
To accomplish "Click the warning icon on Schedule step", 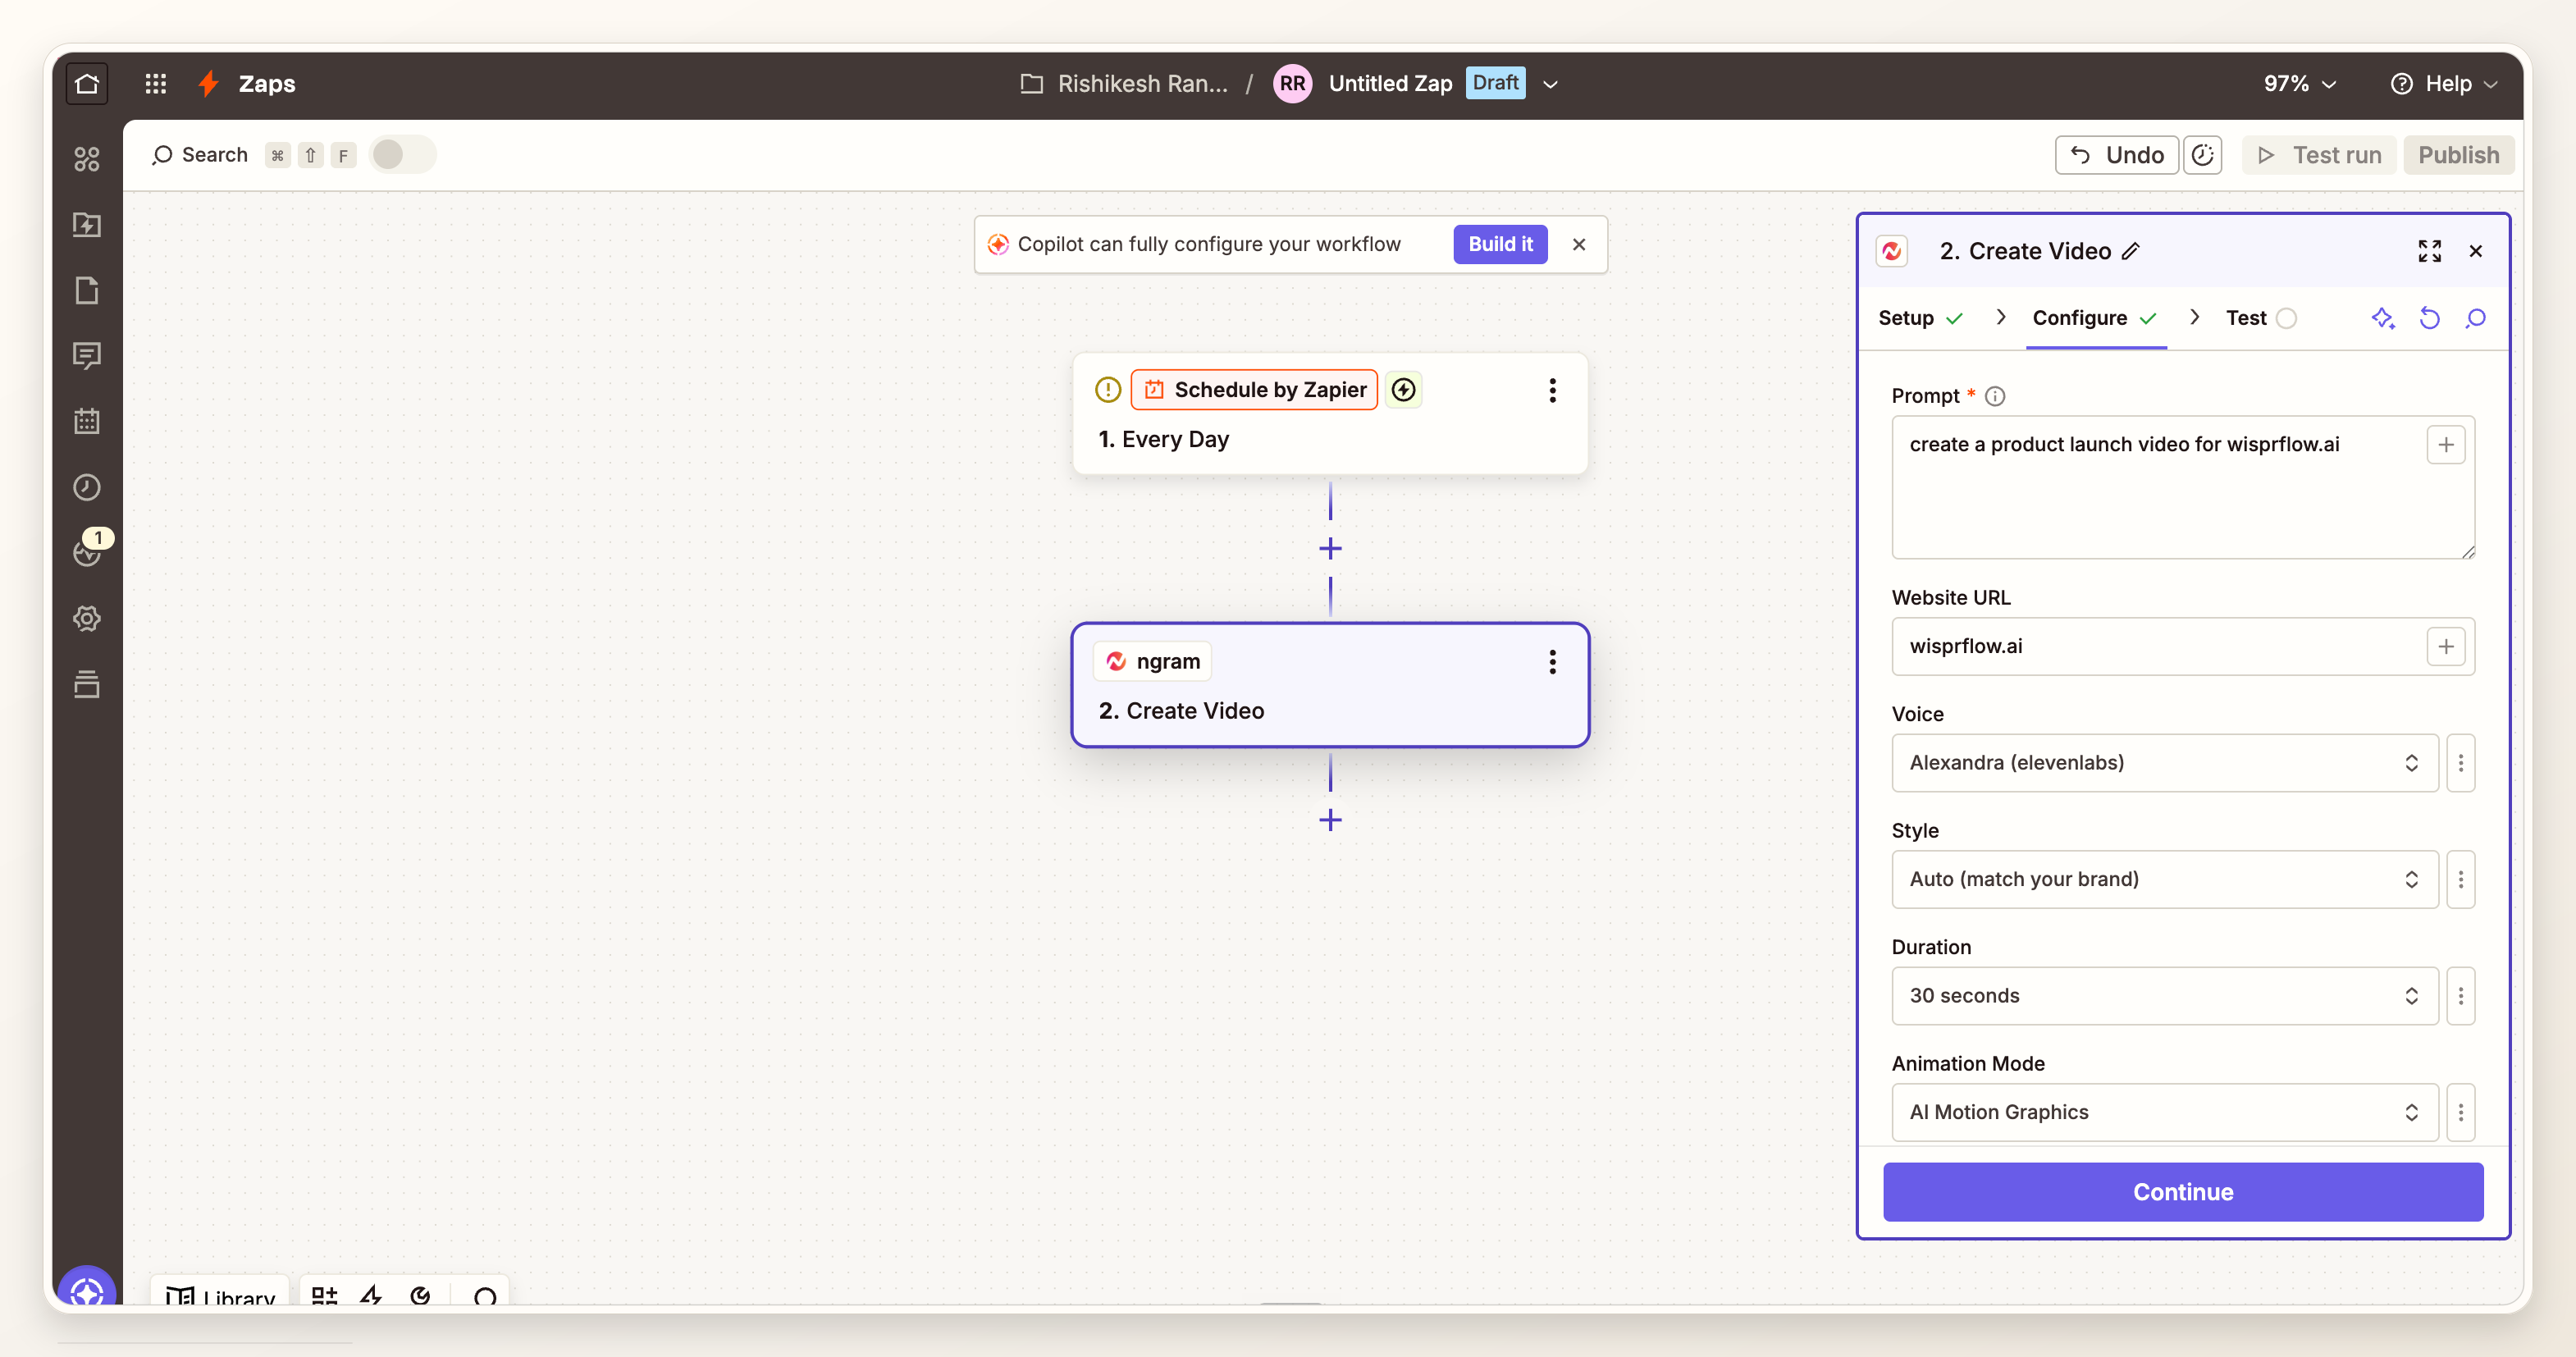I will (x=1108, y=389).
